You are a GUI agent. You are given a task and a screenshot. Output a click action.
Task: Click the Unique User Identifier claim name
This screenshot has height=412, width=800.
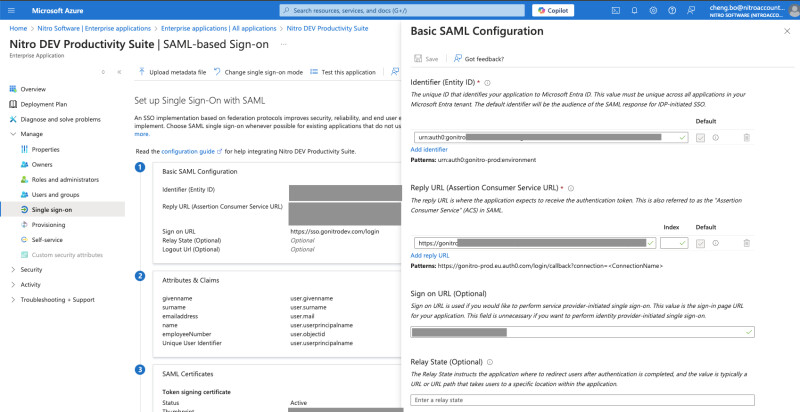[192, 343]
